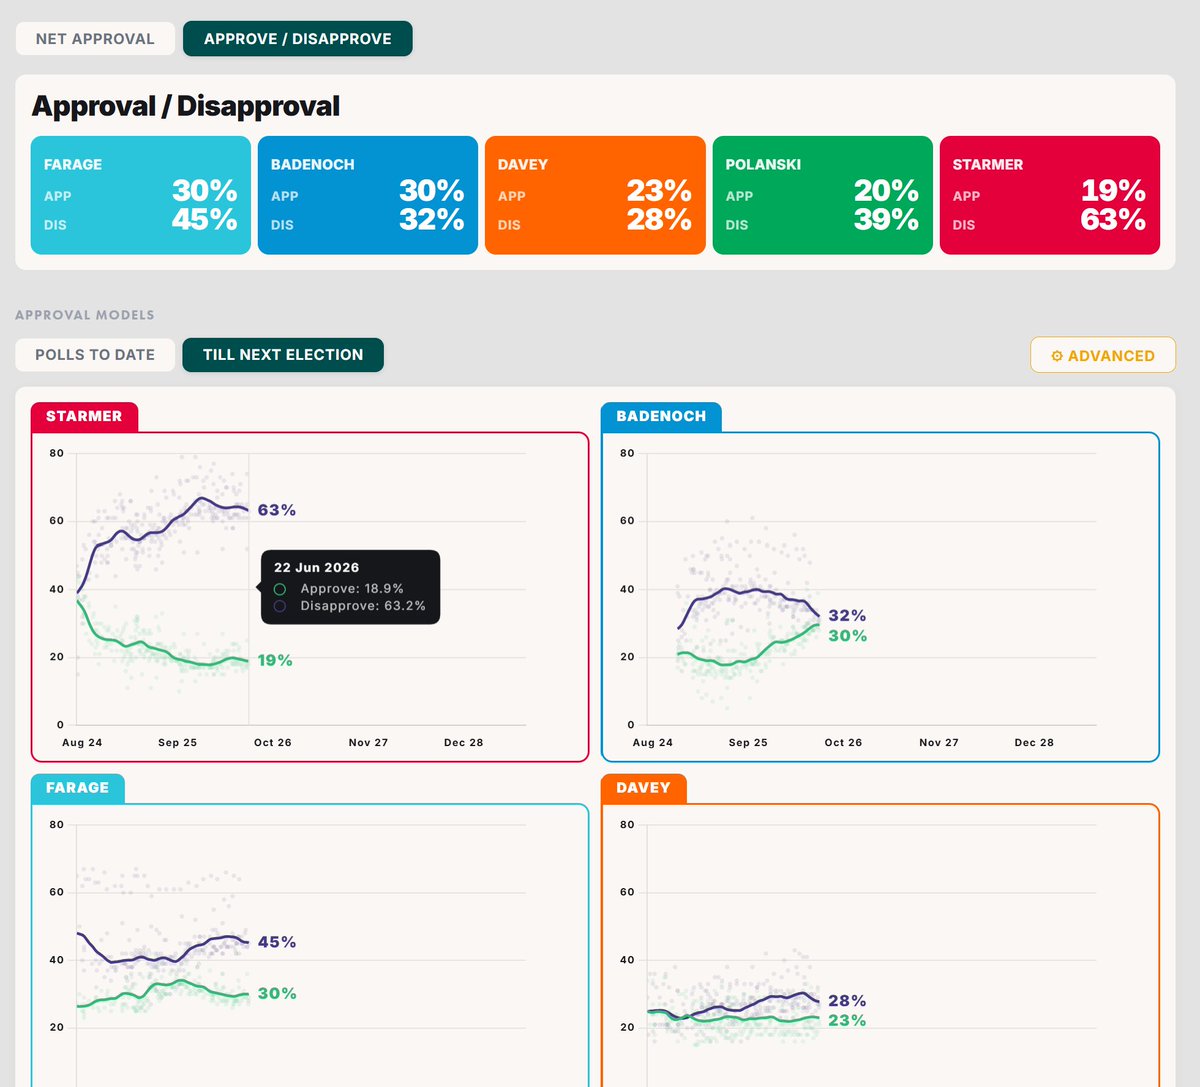Click the Davey chart label tab
This screenshot has height=1087, width=1200.
(x=643, y=788)
